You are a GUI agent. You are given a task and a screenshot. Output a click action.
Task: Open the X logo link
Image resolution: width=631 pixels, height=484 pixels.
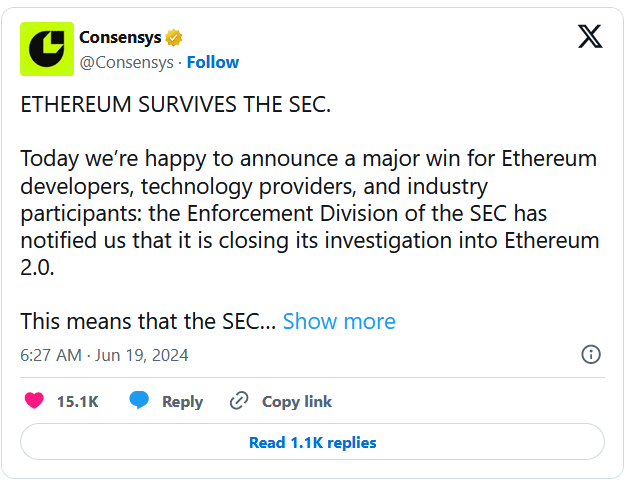click(590, 38)
